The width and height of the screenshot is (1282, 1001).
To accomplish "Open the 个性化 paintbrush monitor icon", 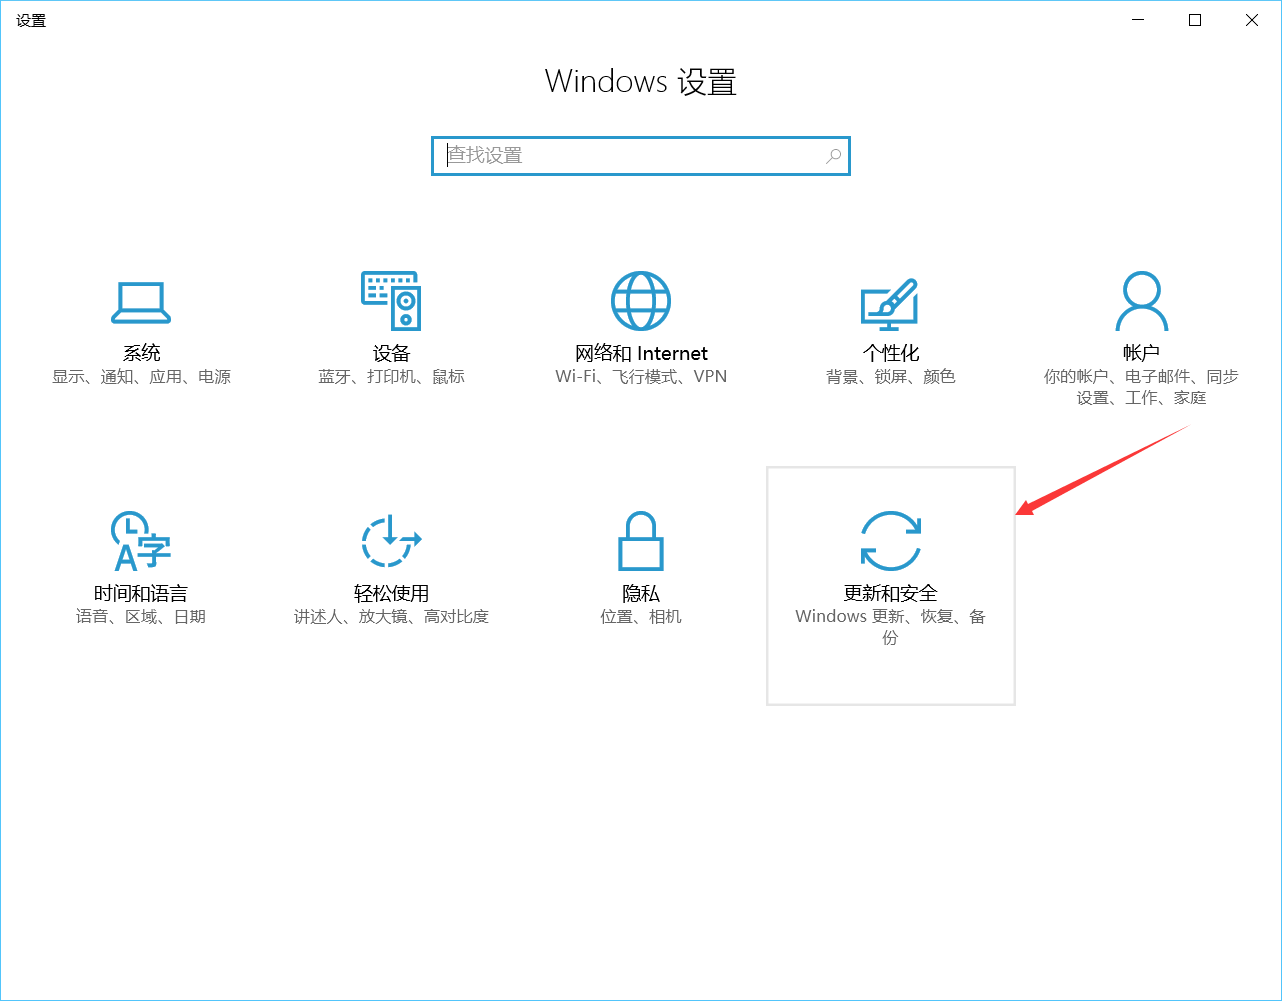I will coord(890,304).
